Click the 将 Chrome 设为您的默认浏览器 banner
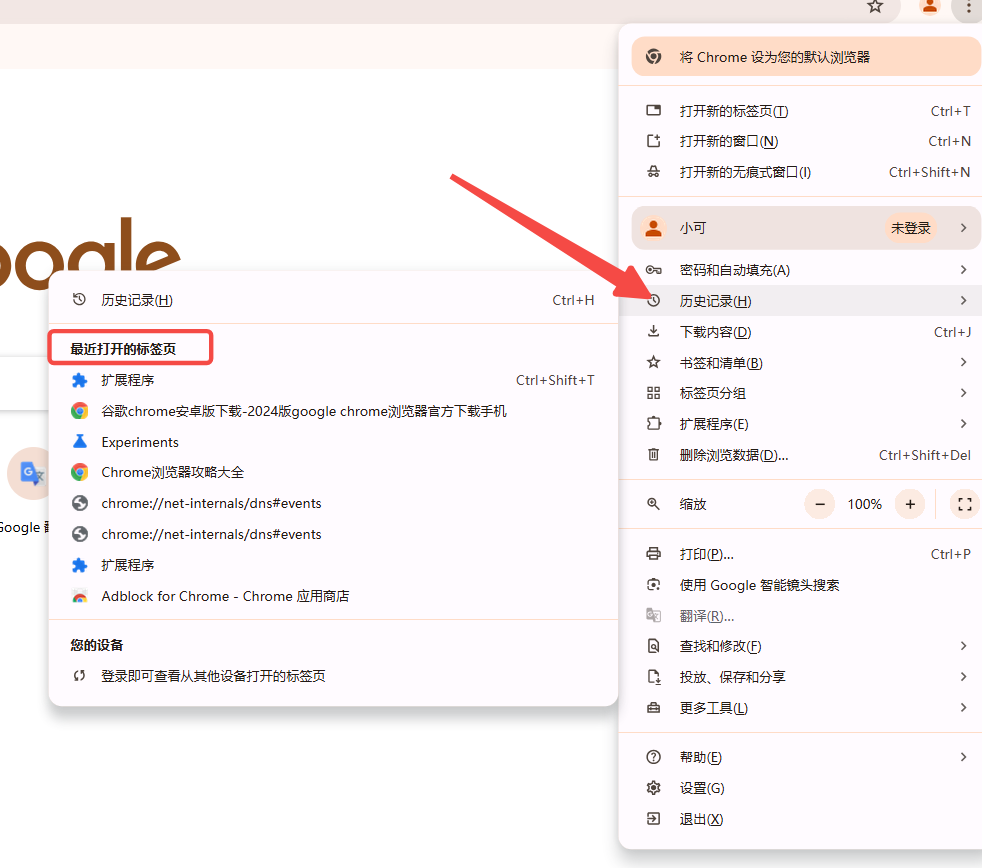Image resolution: width=982 pixels, height=868 pixels. [806, 56]
